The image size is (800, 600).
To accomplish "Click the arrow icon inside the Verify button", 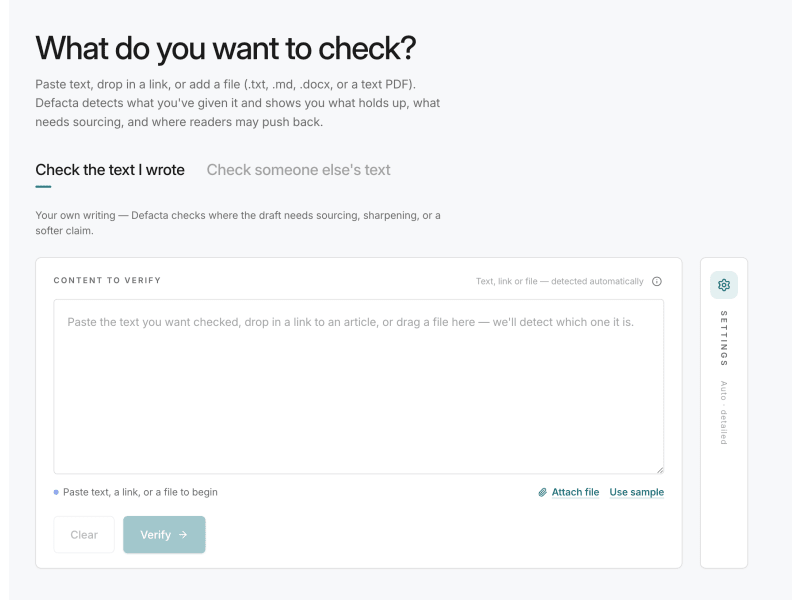I will 183,535.
